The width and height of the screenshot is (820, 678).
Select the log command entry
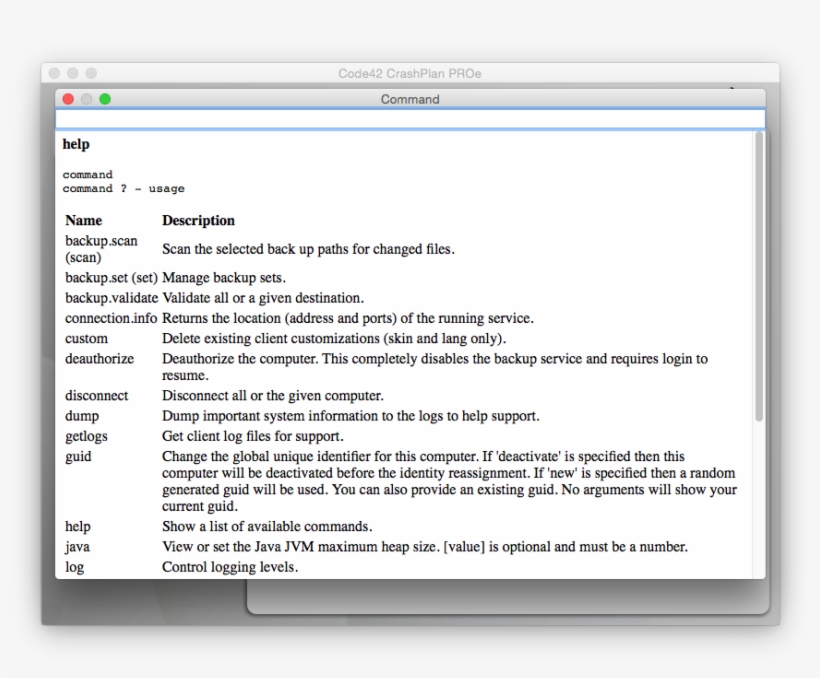point(73,567)
